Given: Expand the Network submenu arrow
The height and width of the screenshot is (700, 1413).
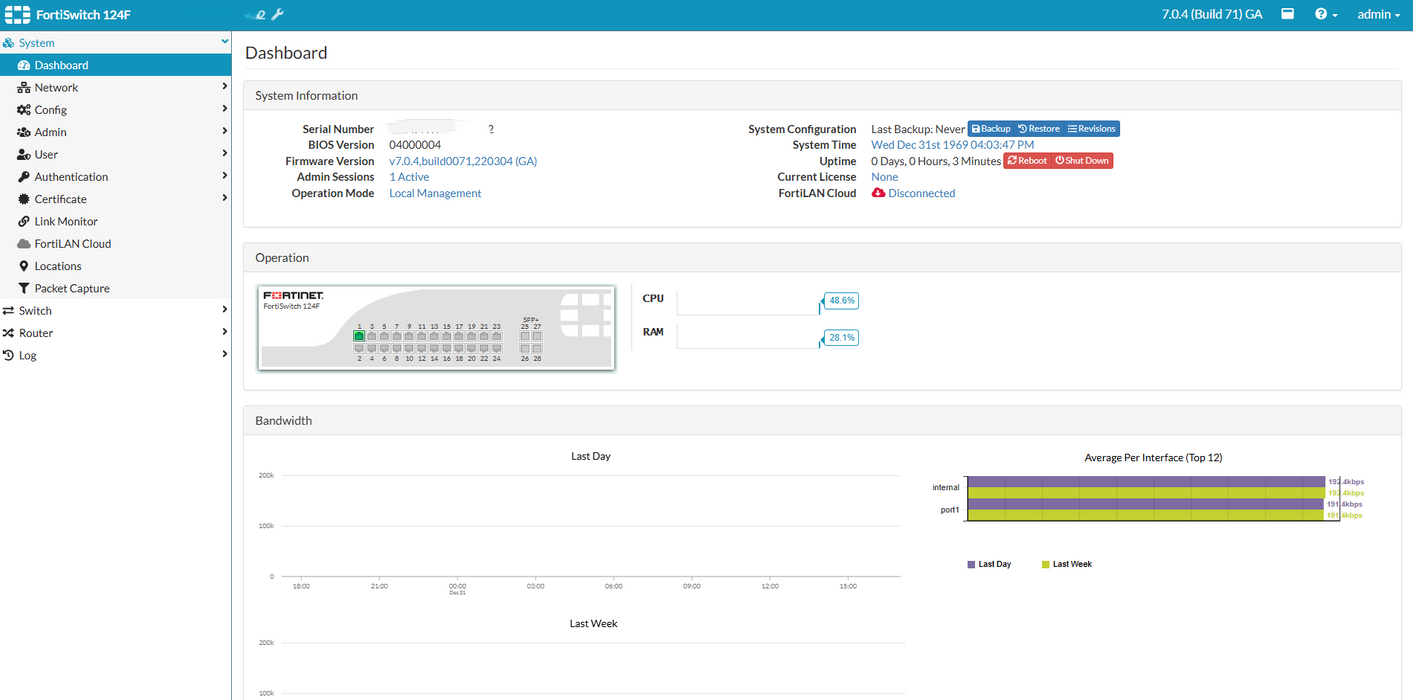Looking at the screenshot, I should [x=225, y=87].
